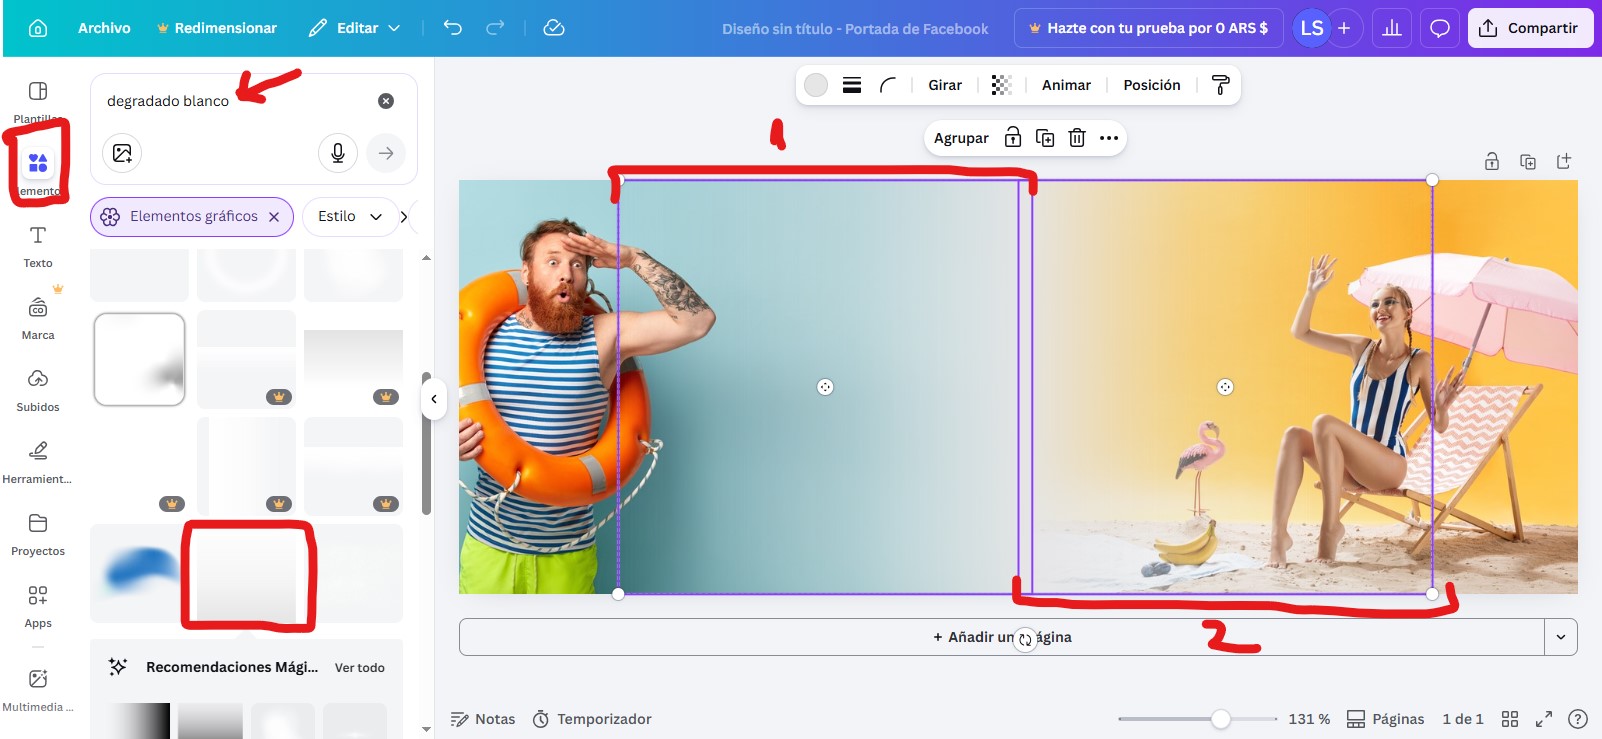Viewport: 1602px width, 739px height.
Task: Click the grey fill color swatch
Action: pos(816,85)
